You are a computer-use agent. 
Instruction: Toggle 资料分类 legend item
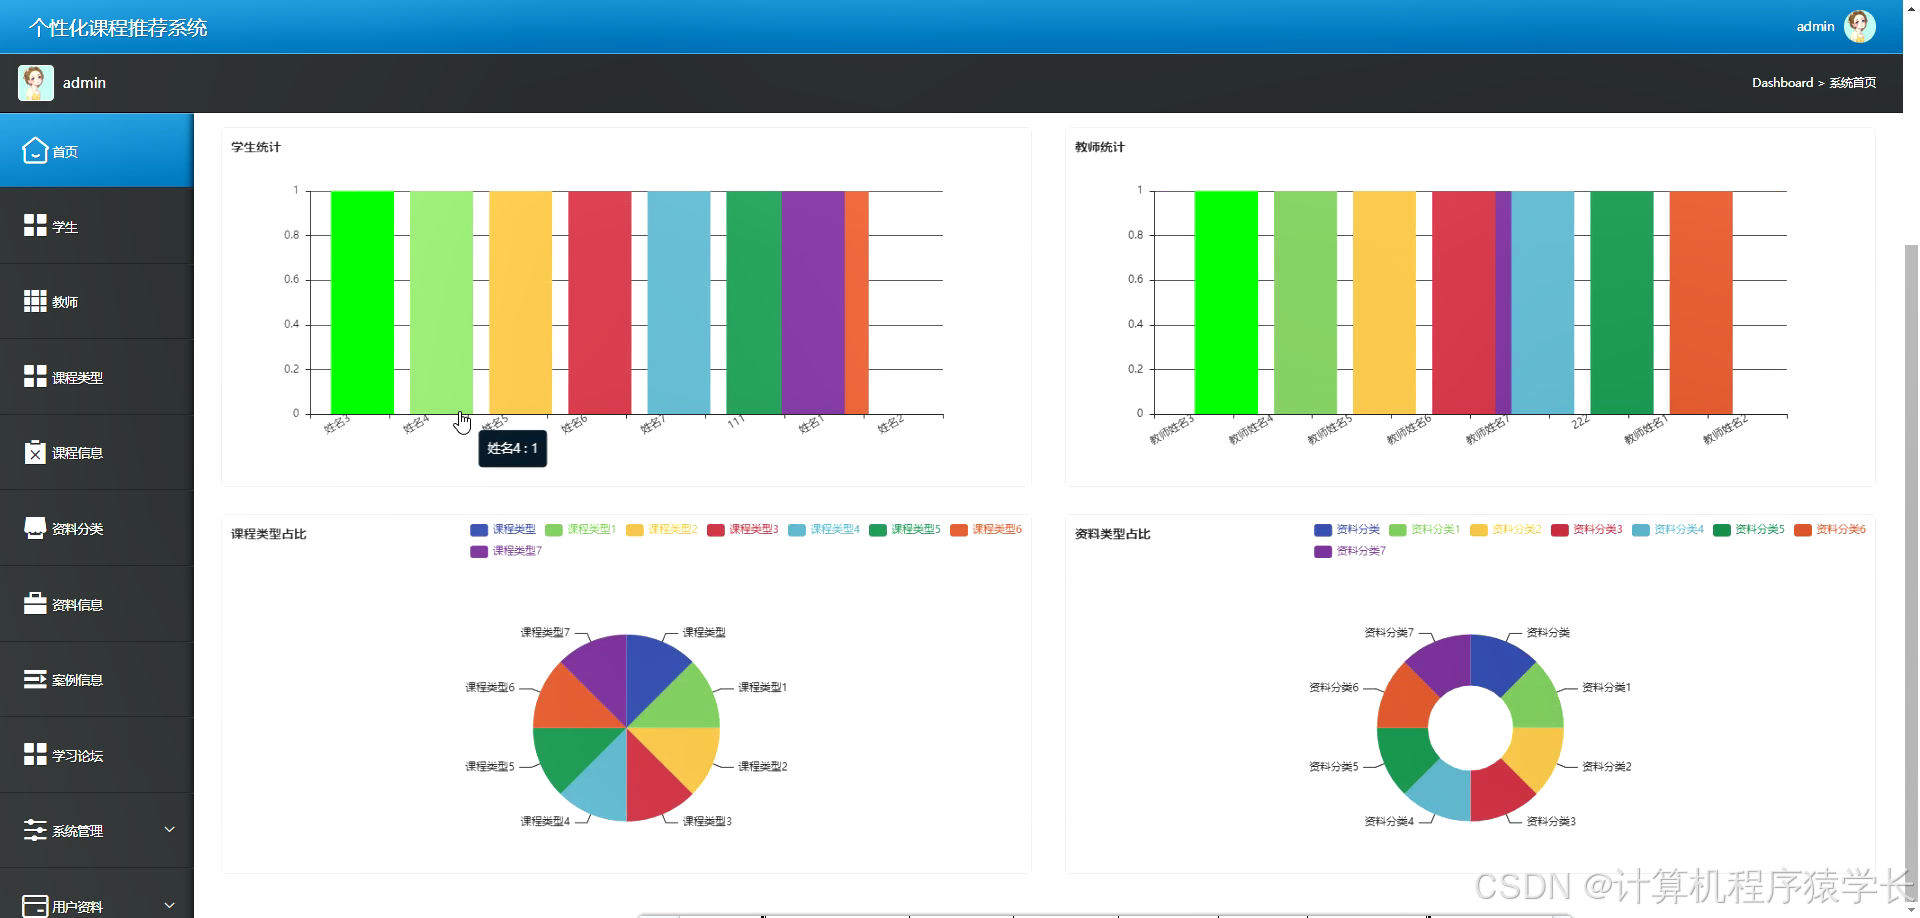pyautogui.click(x=1347, y=529)
